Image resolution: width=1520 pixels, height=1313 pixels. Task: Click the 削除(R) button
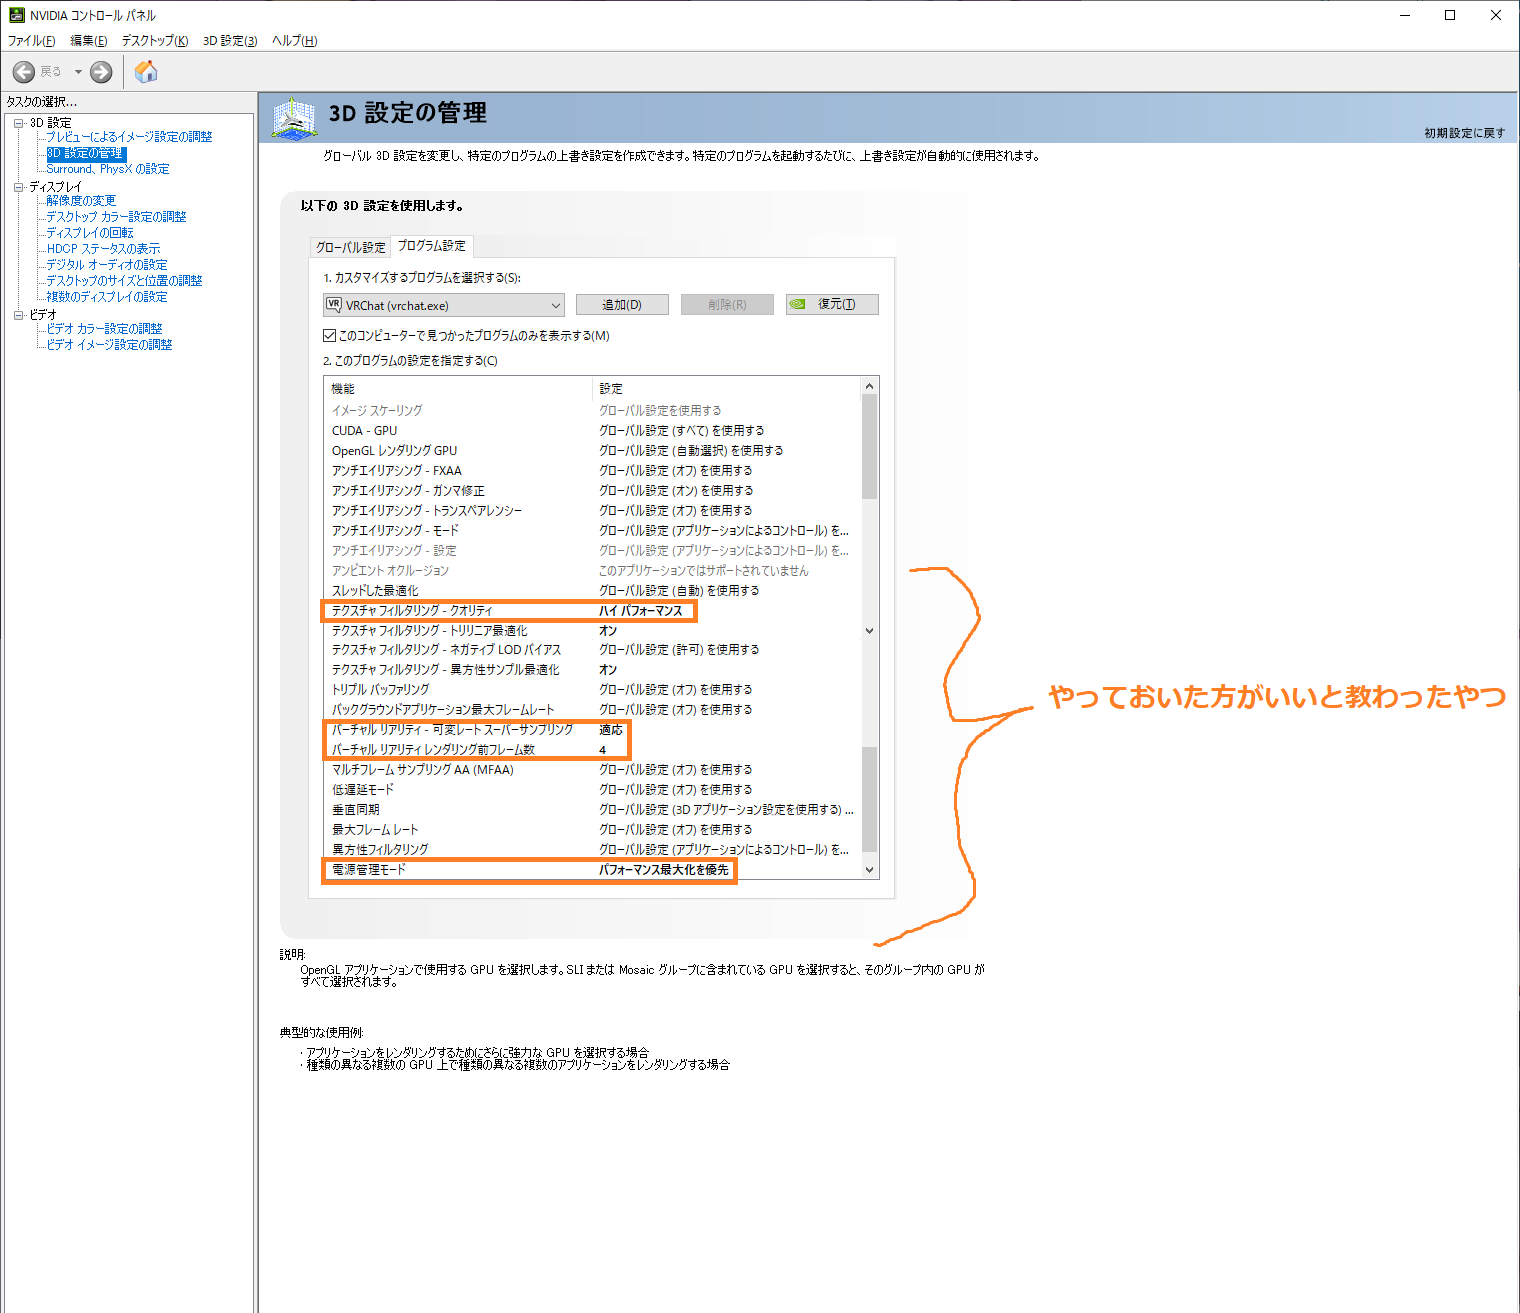(x=727, y=305)
